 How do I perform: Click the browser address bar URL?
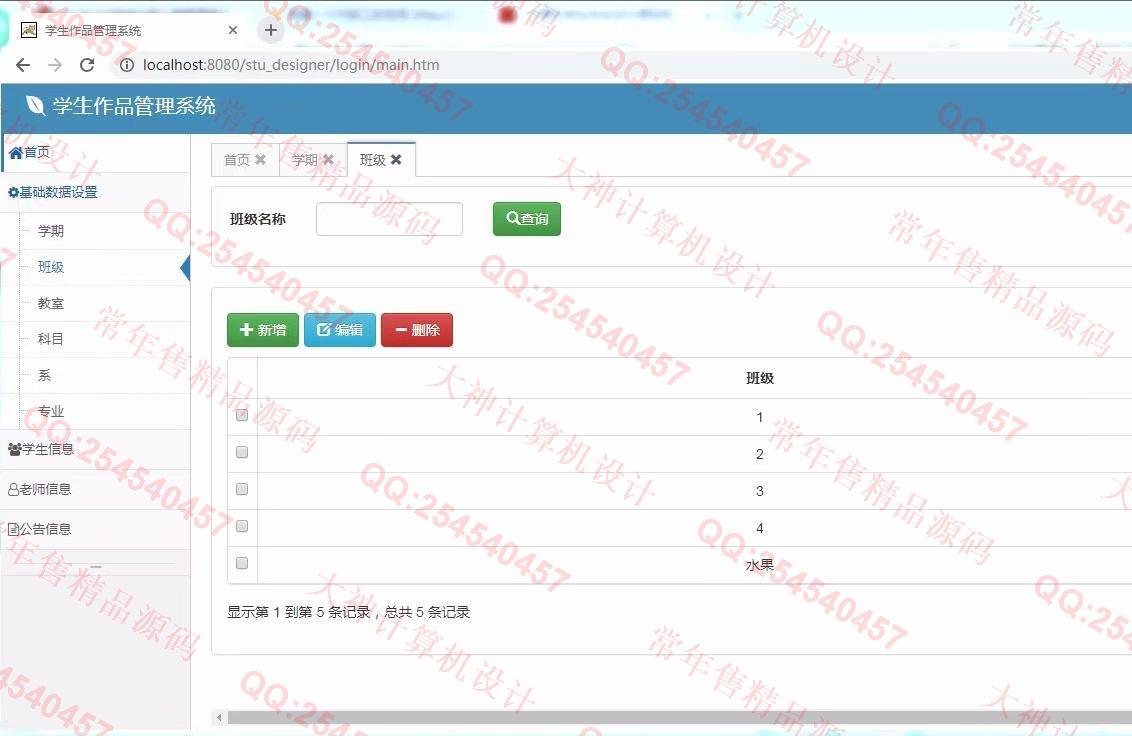point(291,65)
